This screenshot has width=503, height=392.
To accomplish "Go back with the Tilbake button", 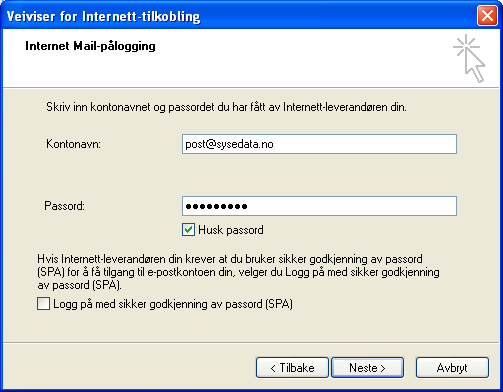I will (292, 368).
